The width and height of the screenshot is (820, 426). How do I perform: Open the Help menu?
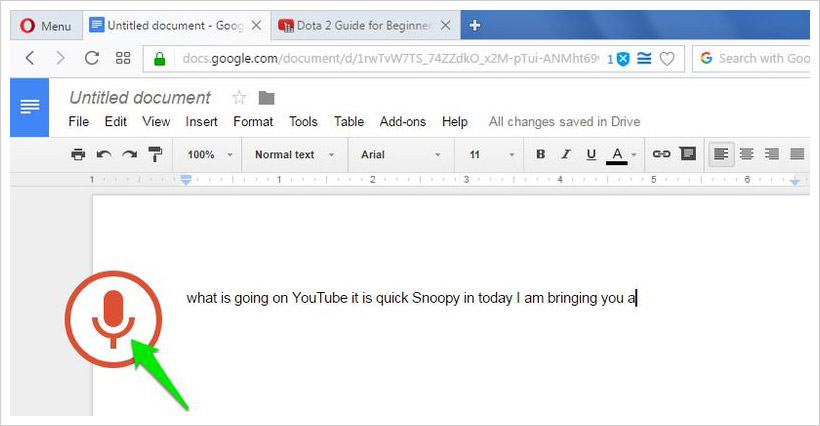click(x=454, y=122)
